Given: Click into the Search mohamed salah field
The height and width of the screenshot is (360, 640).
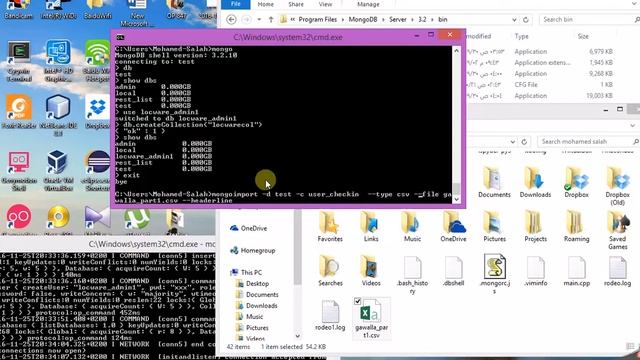Looking at the screenshot, I should click(x=588, y=141).
